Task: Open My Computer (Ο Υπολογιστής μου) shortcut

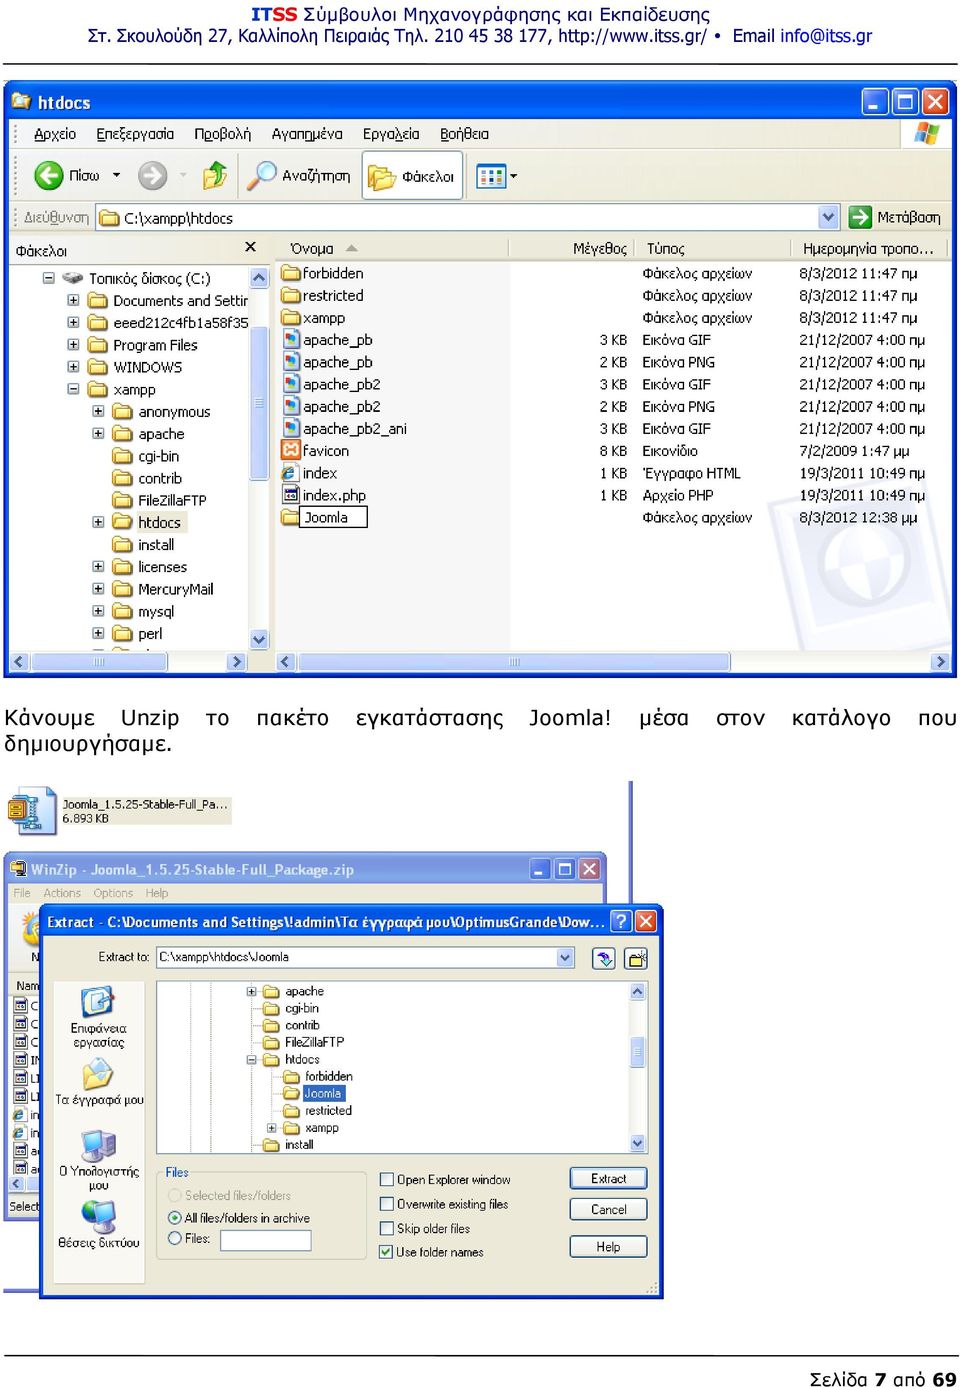Action: 98,1160
